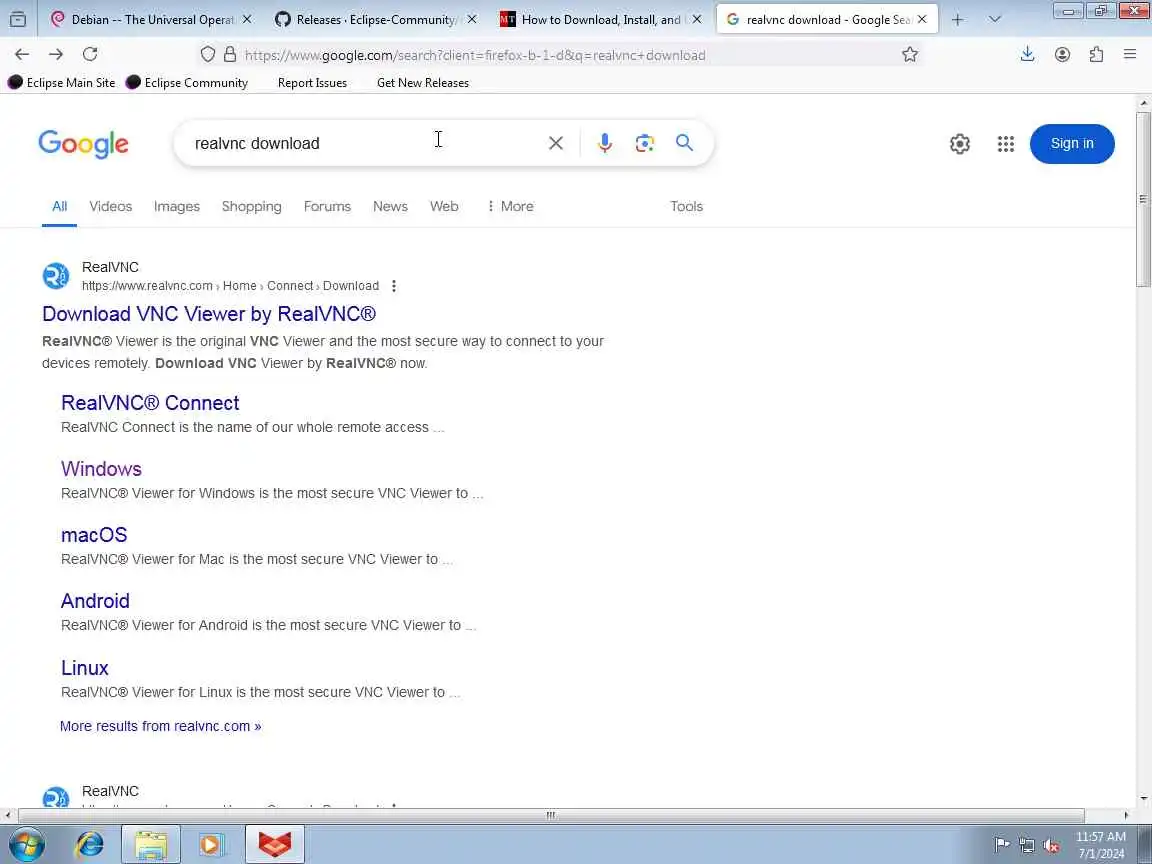Open Google quick settings gear icon
Image resolution: width=1152 pixels, height=864 pixels.
coord(960,144)
